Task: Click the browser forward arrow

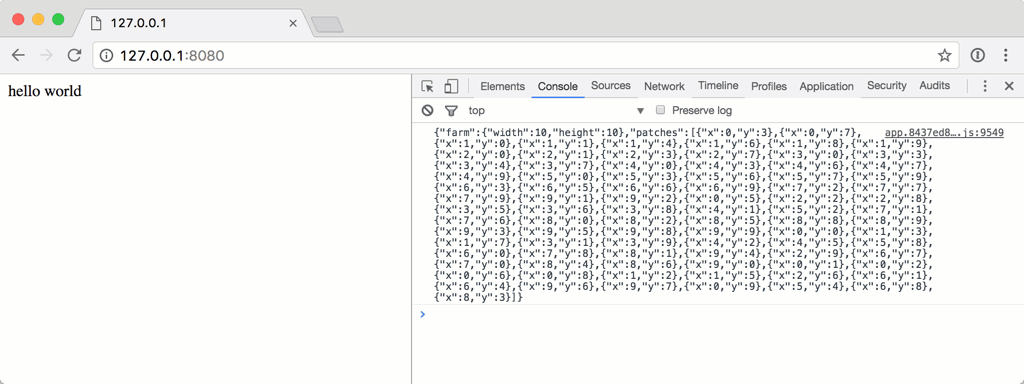Action: pyautogui.click(x=46, y=56)
